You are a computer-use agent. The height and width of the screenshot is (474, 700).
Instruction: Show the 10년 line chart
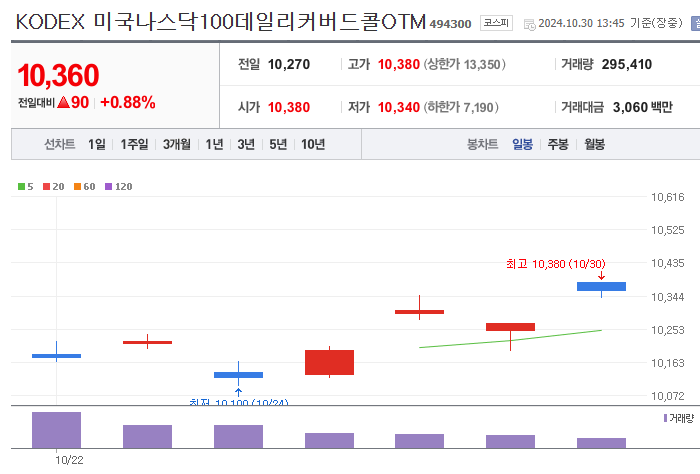click(x=313, y=144)
